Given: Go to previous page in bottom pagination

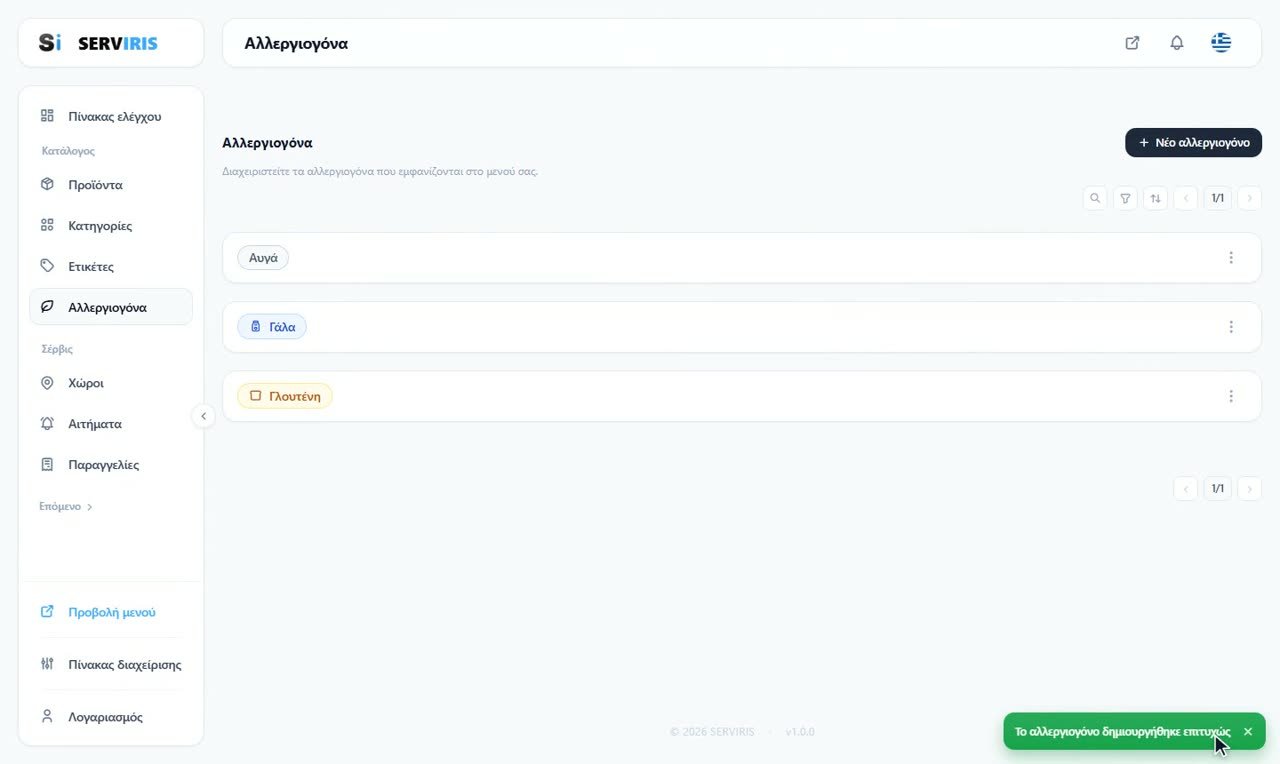Looking at the screenshot, I should pyautogui.click(x=1185, y=489).
